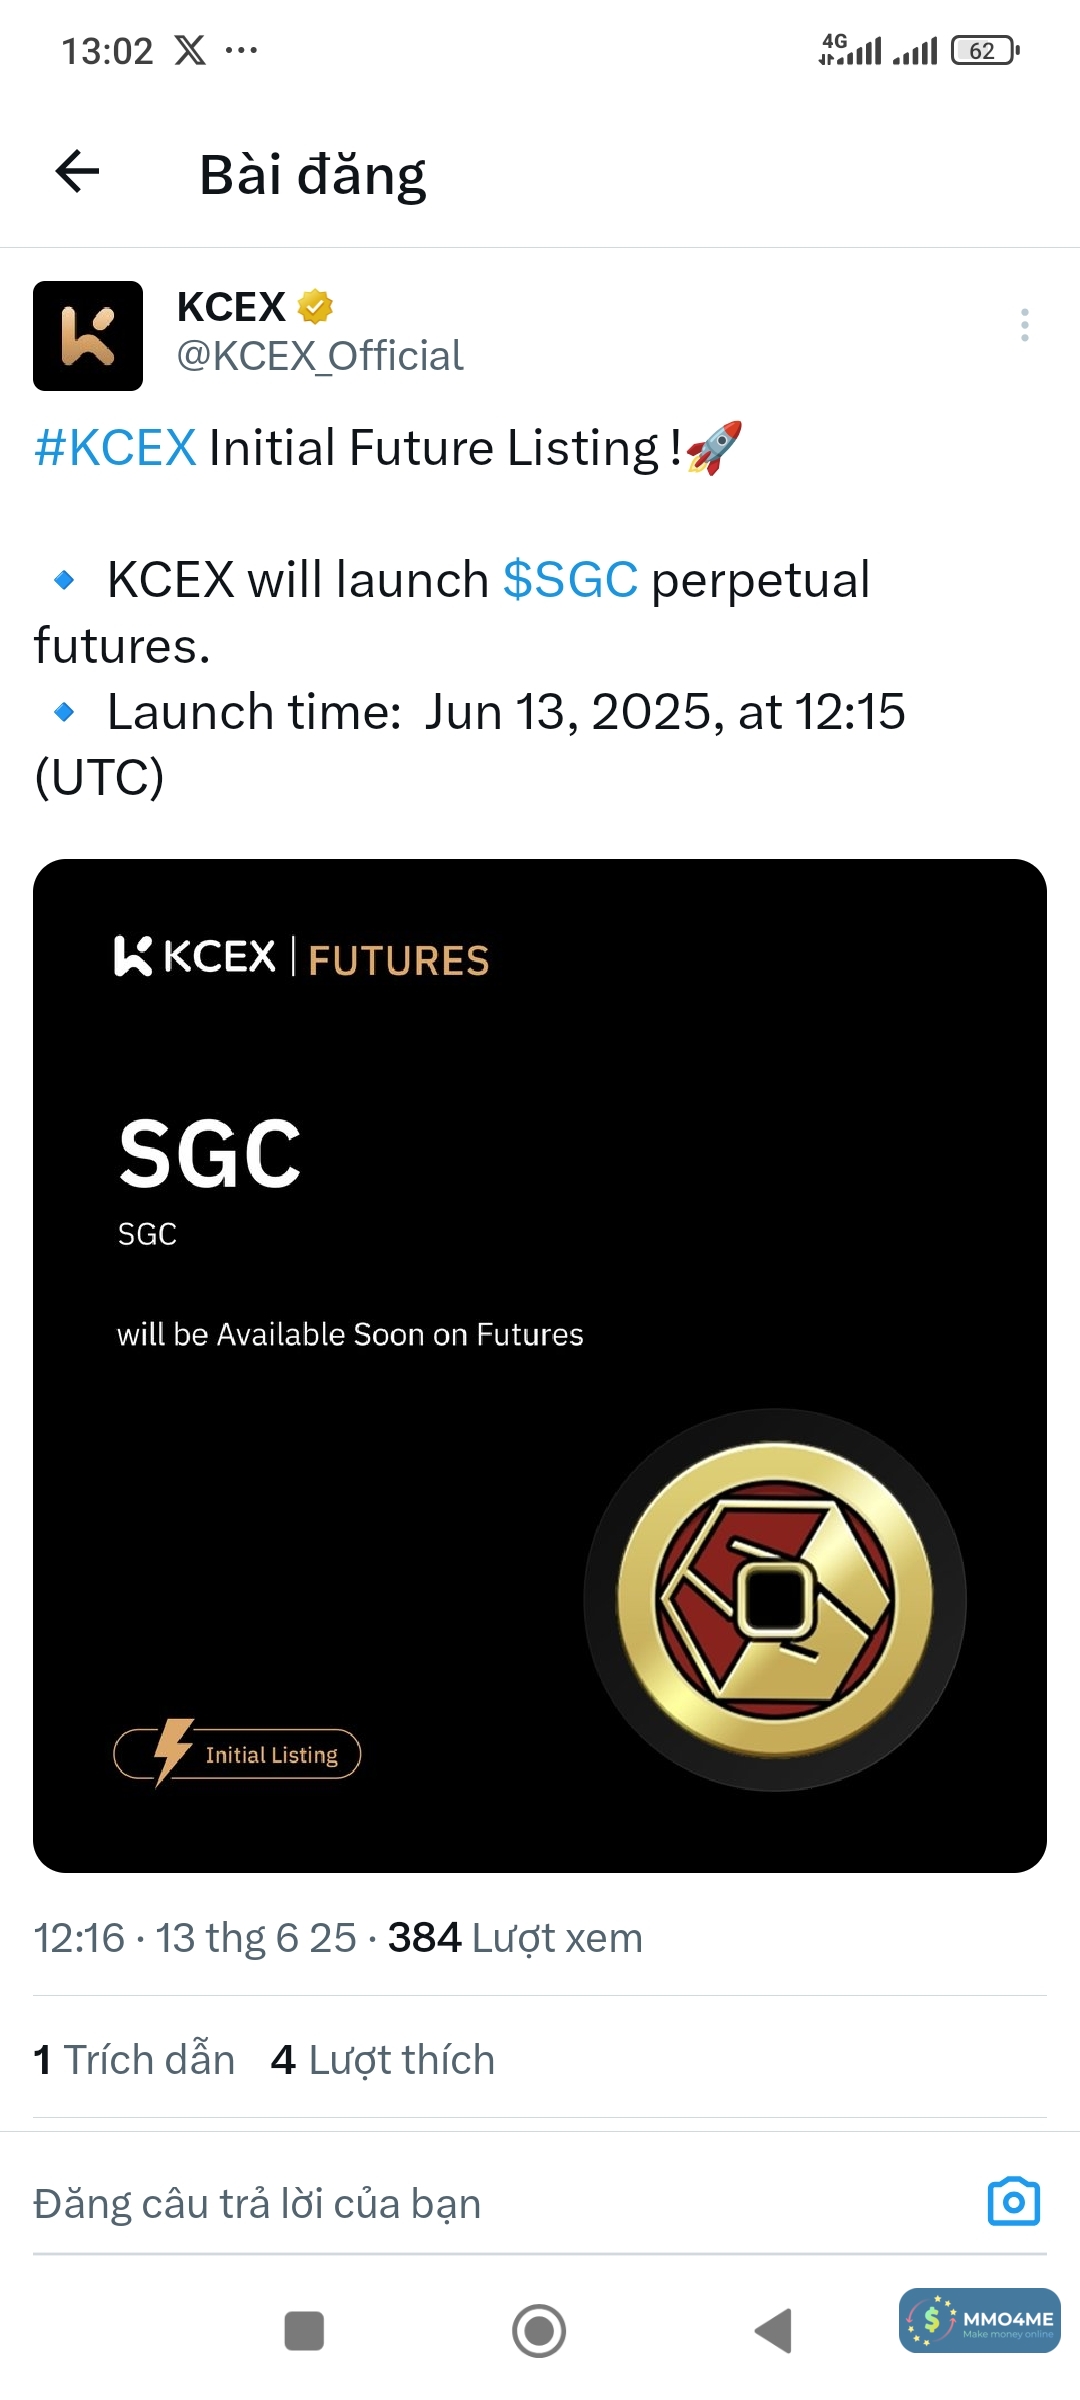
Task: Tap the X notification status icon
Action: click(190, 50)
